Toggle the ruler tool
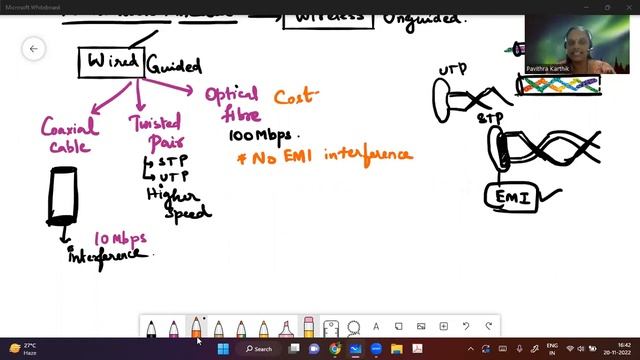 [x=331, y=328]
